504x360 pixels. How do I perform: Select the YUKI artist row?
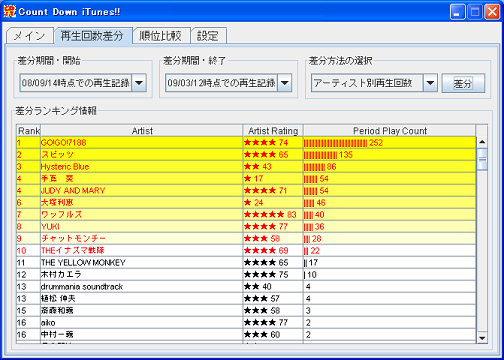[246, 227]
